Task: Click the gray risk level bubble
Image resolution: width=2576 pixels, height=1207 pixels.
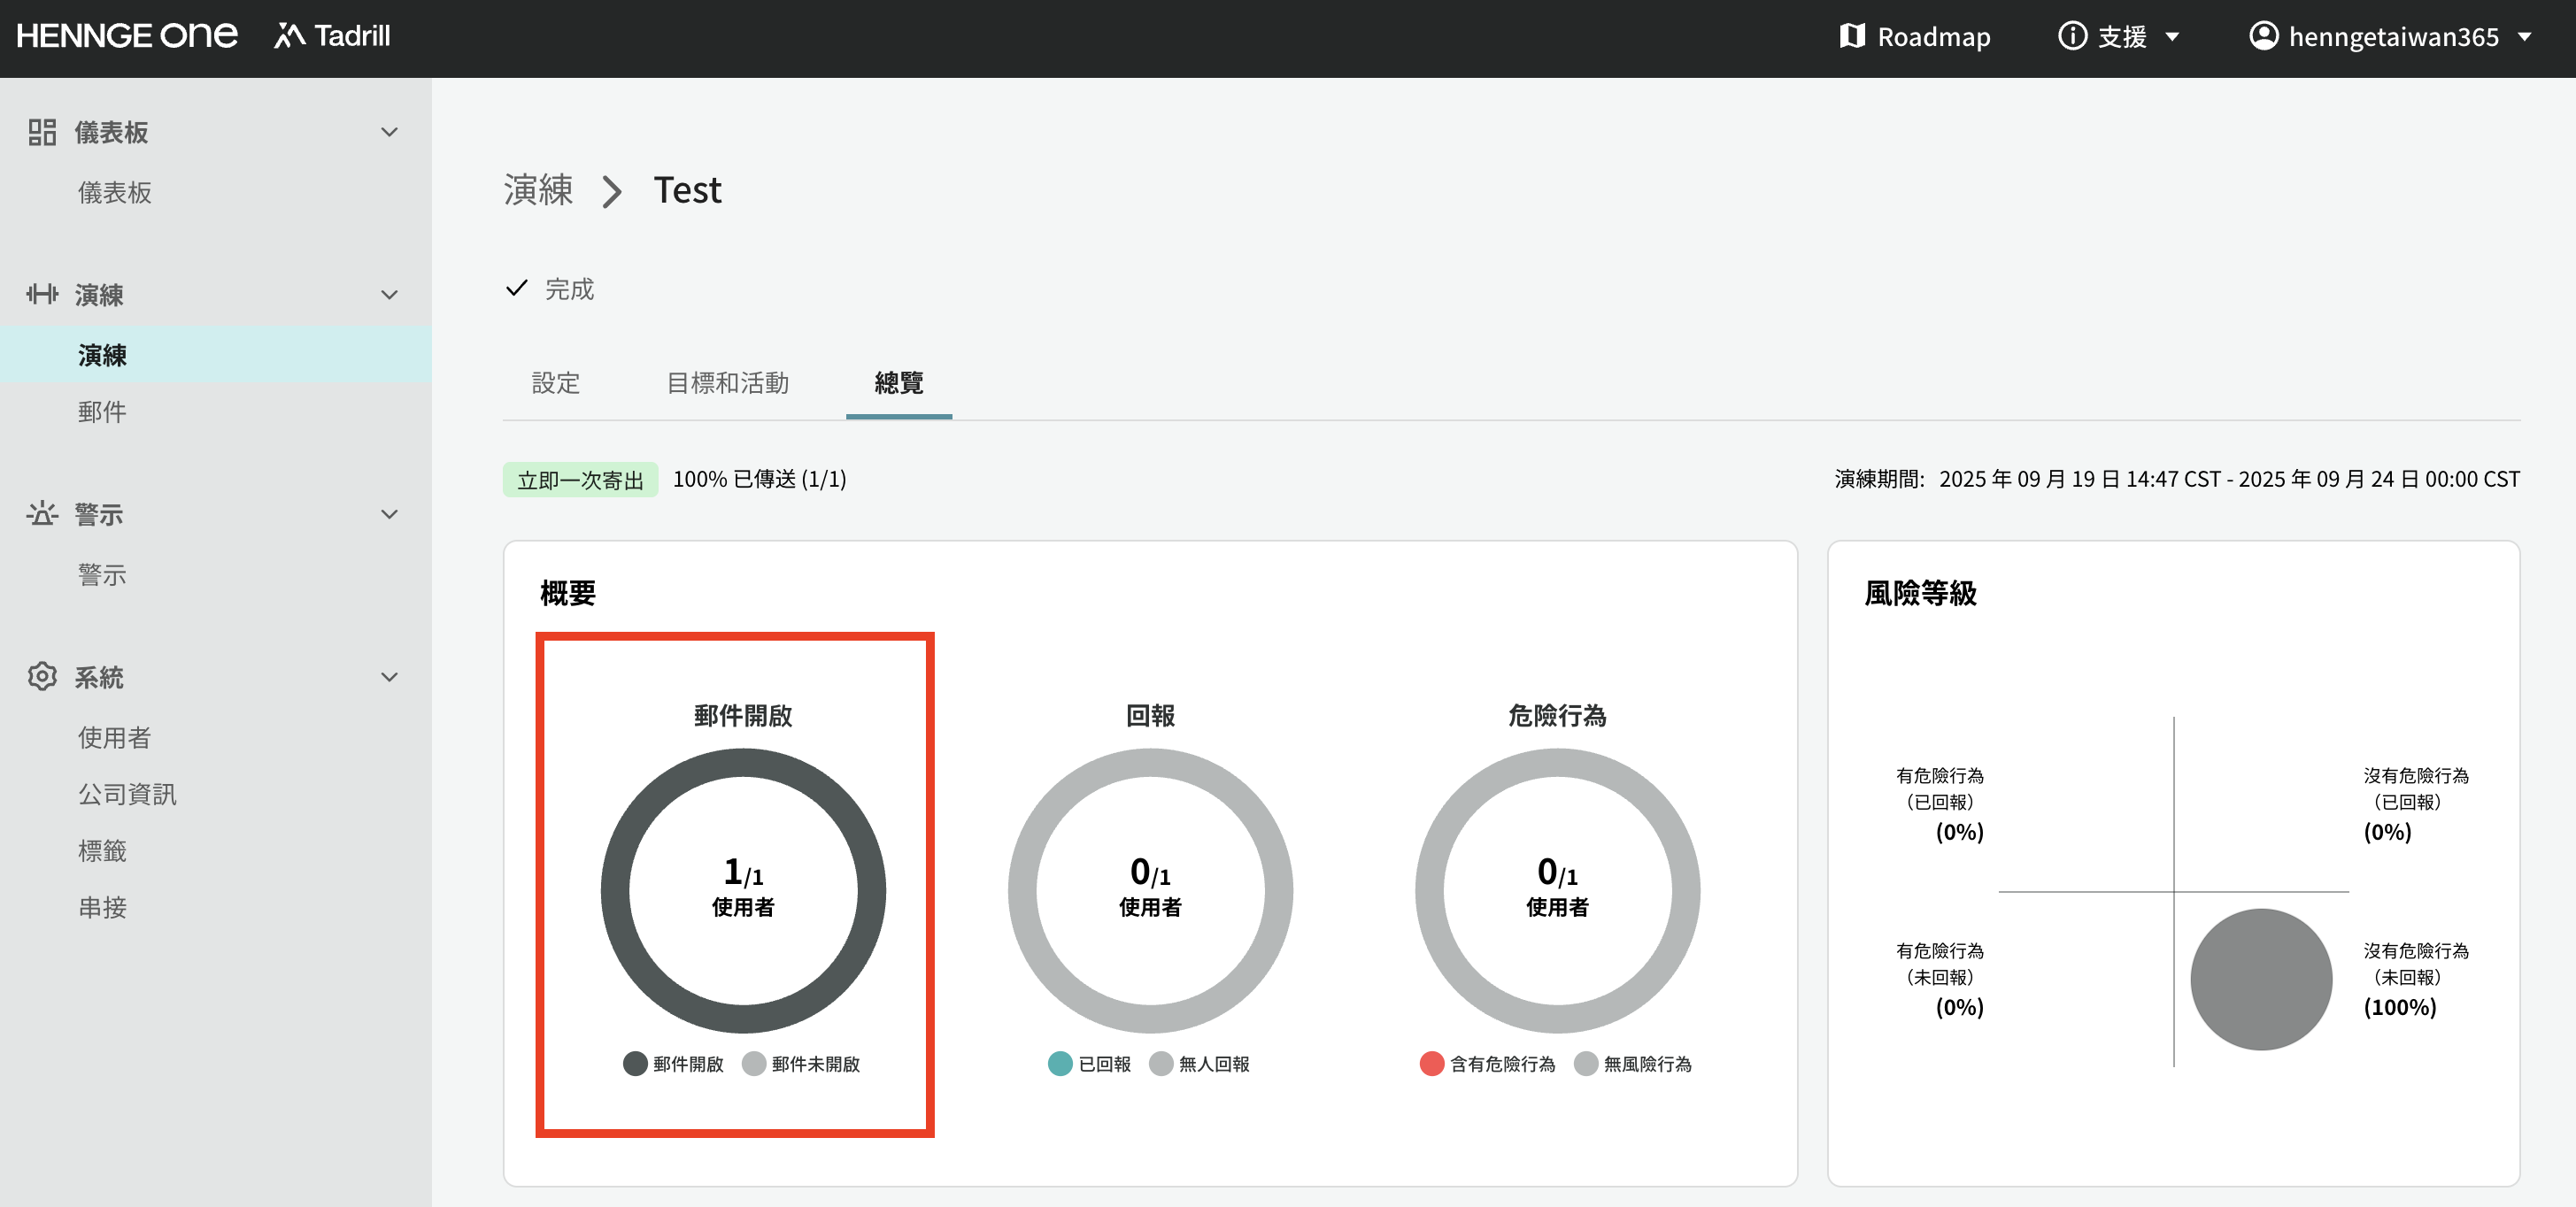Action: click(x=2260, y=979)
